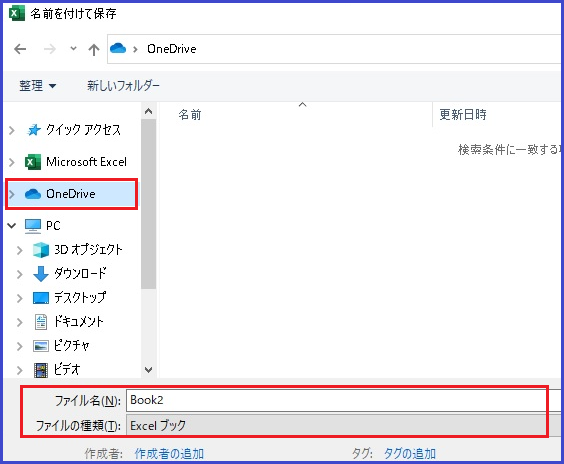Expand the ピクチャ folder node
The width and height of the screenshot is (564, 464).
(20, 346)
